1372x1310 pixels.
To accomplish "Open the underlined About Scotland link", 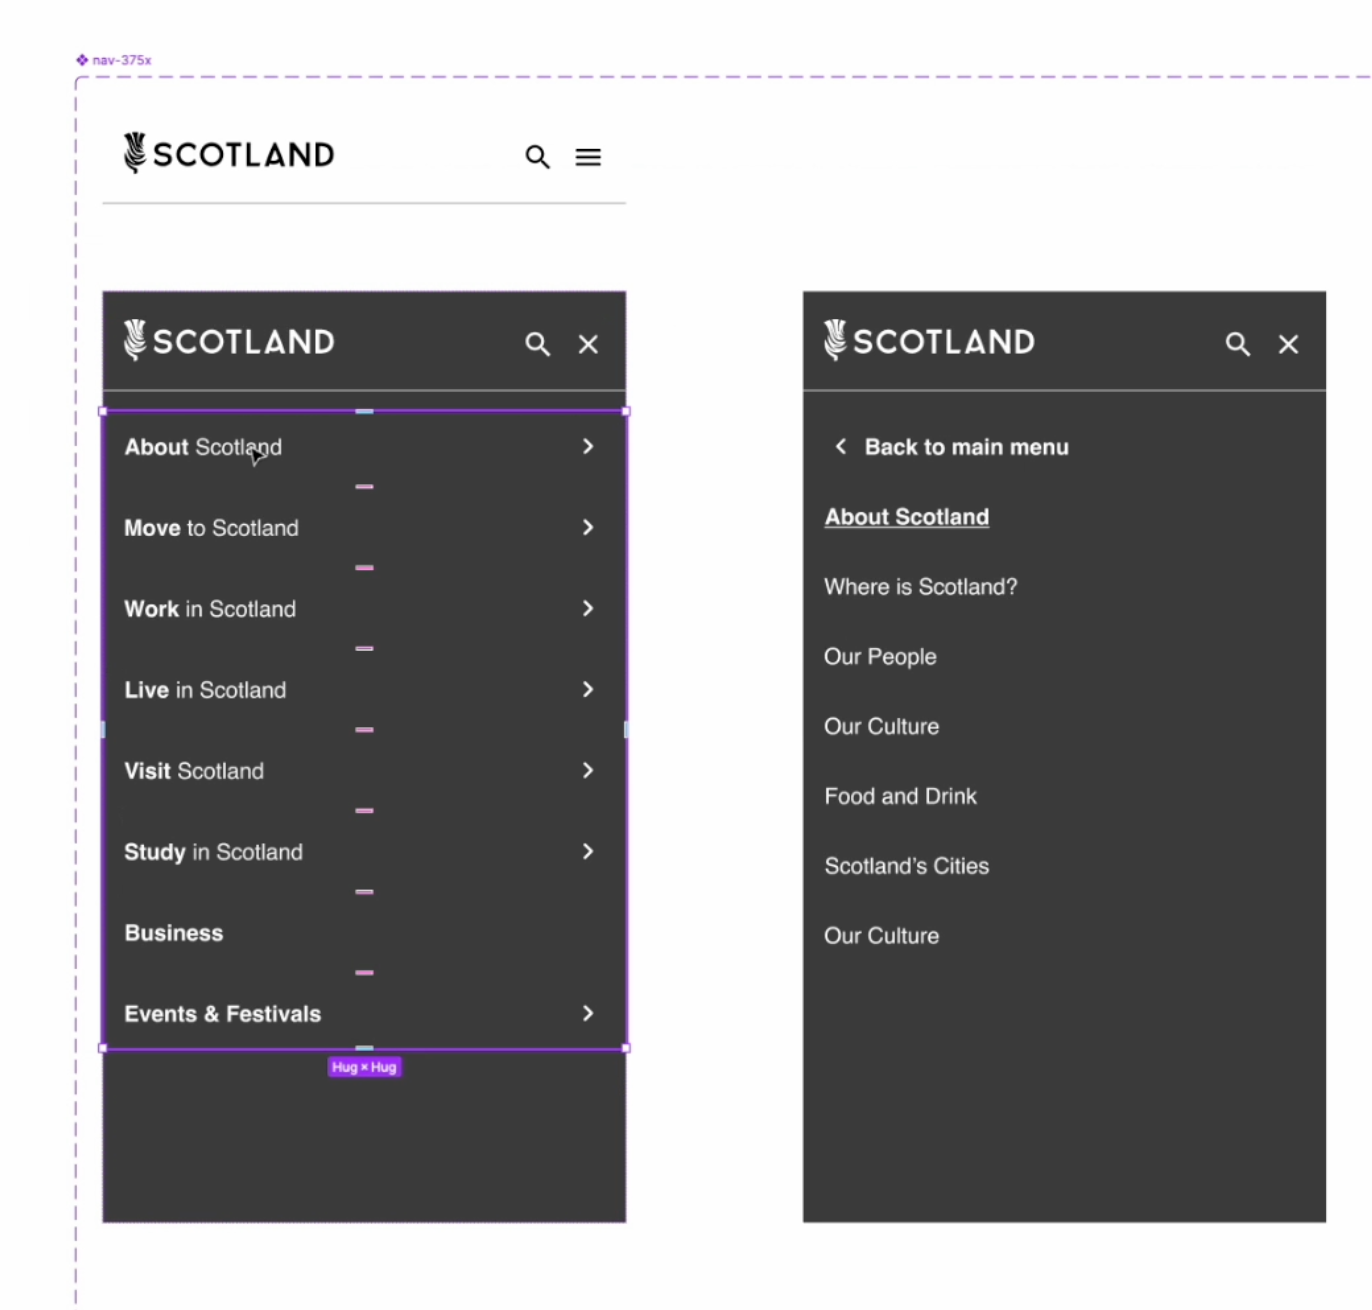I will 906,517.
